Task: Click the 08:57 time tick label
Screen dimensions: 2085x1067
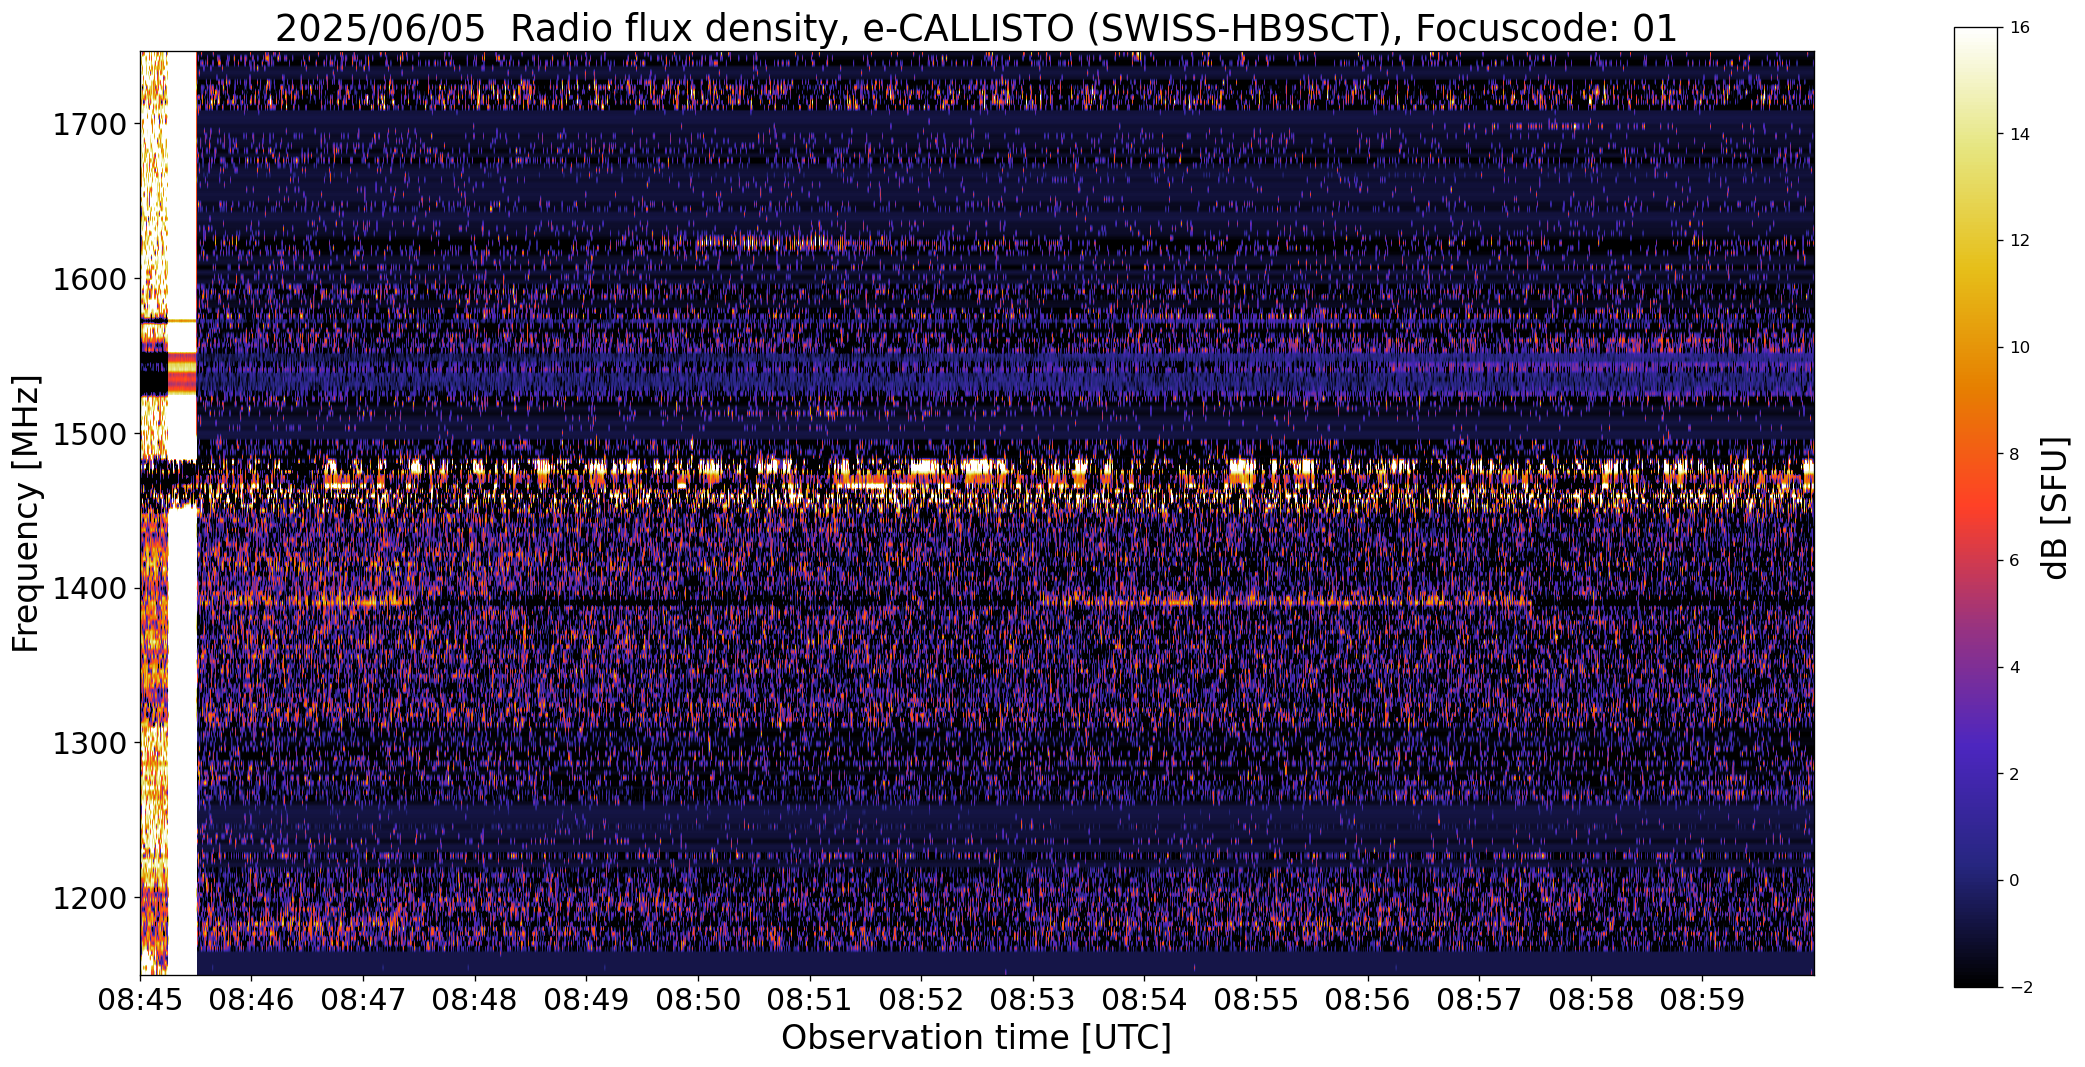Action: 1479,1000
